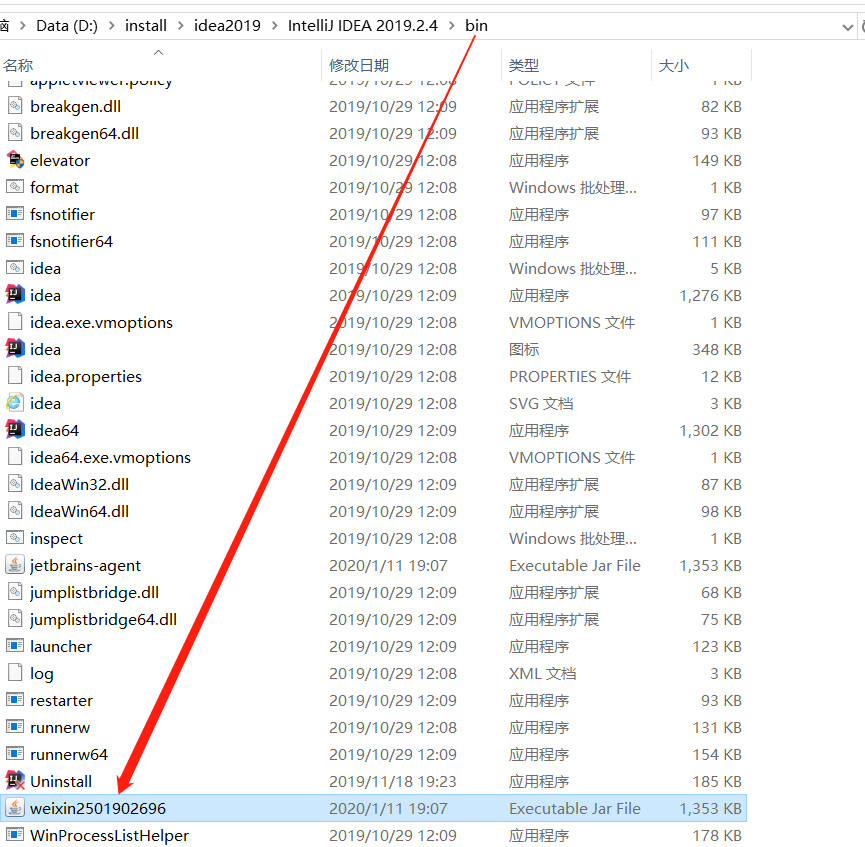Click the runnerw application icon

point(15,727)
